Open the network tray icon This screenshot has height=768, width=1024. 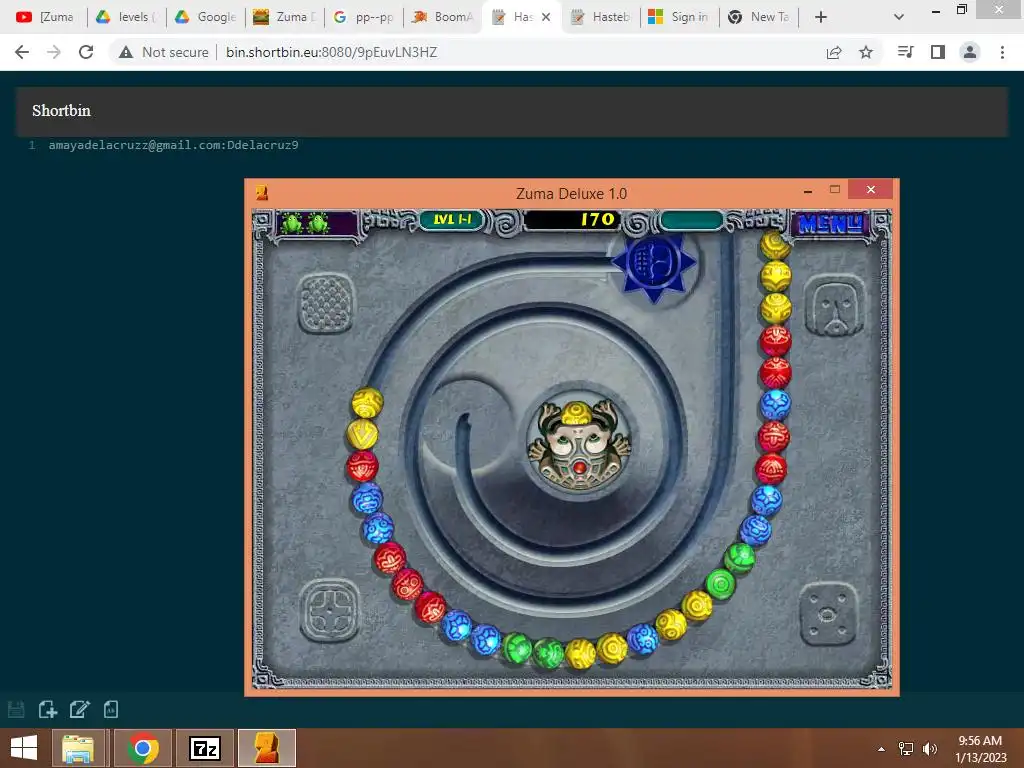(x=906, y=749)
